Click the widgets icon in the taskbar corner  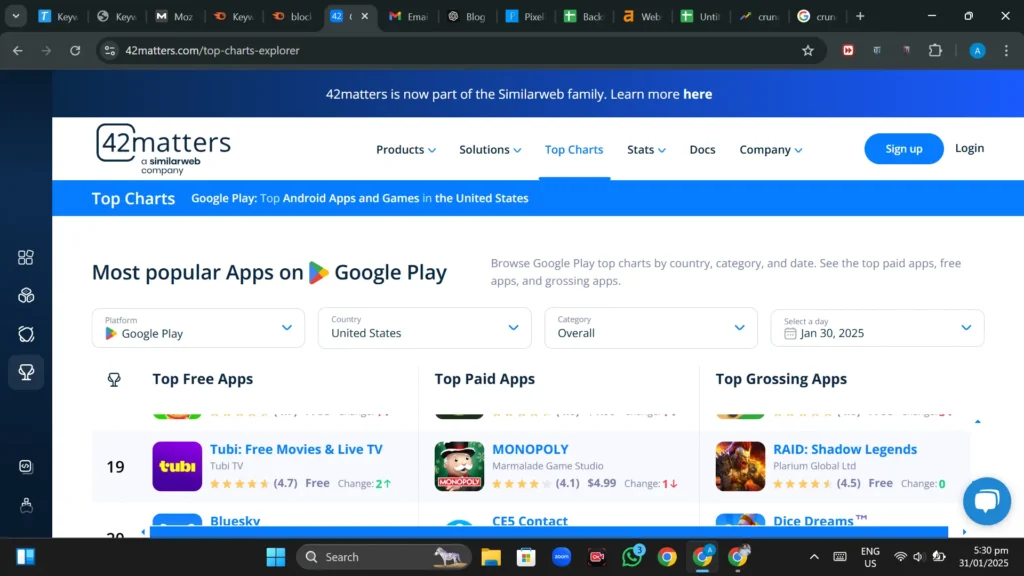25,557
